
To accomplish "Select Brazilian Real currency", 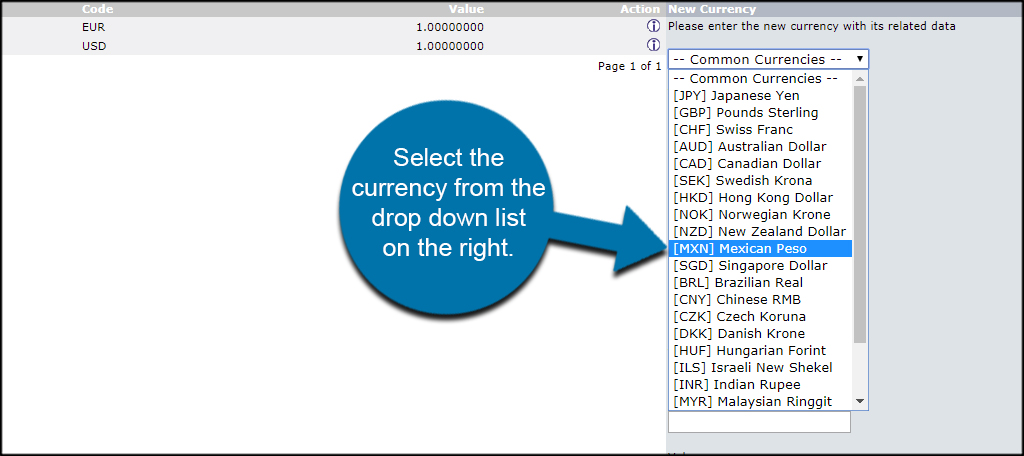I will point(738,283).
